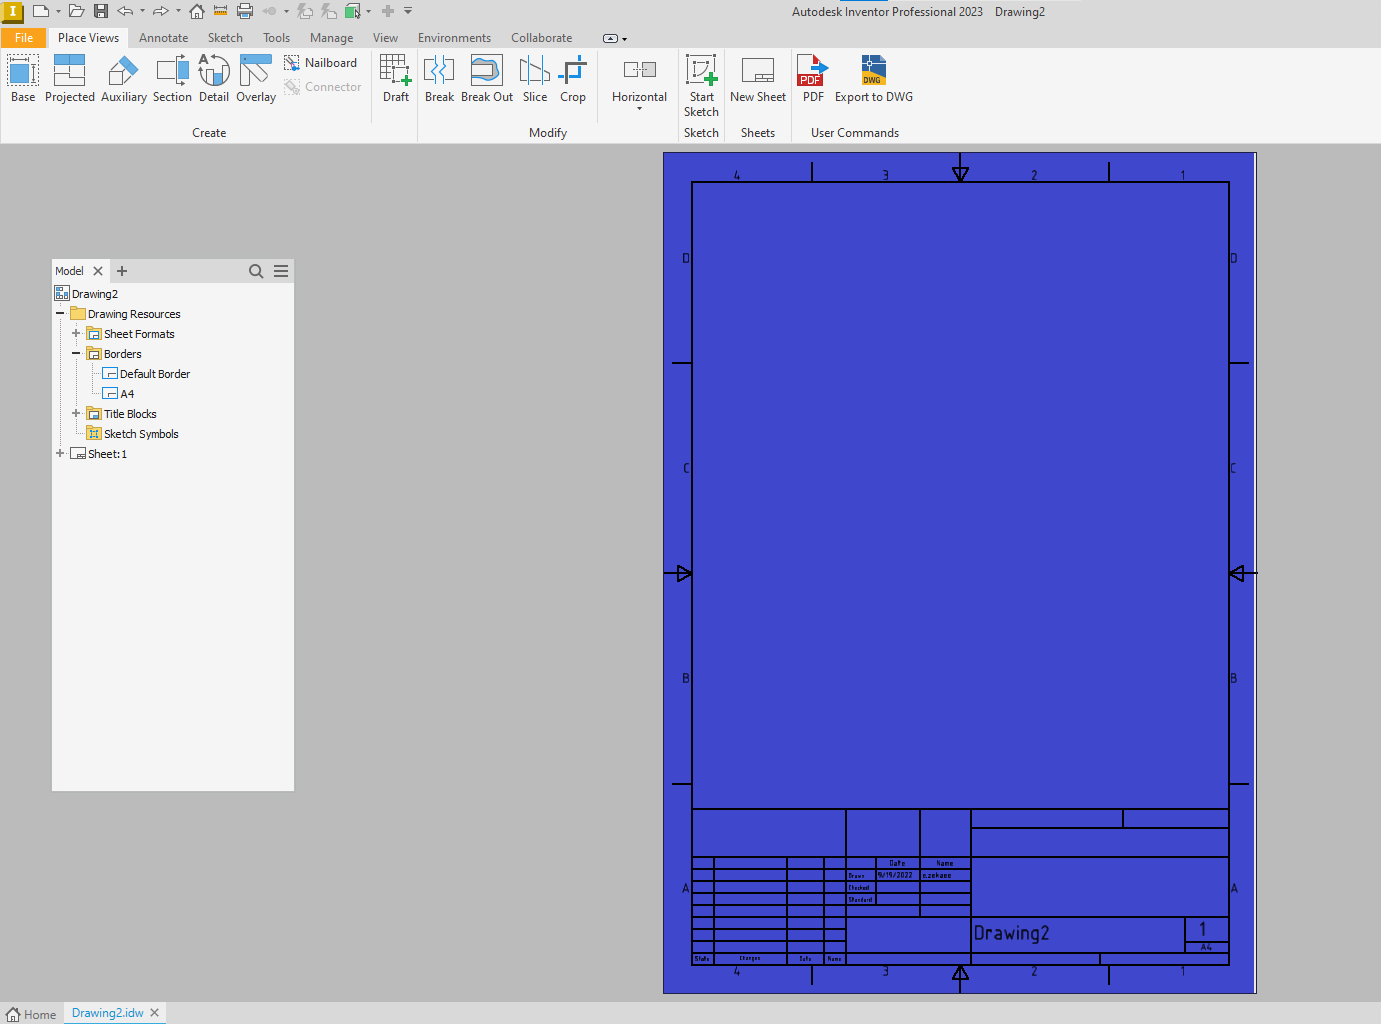Switch to the Sketch tab

[225, 38]
